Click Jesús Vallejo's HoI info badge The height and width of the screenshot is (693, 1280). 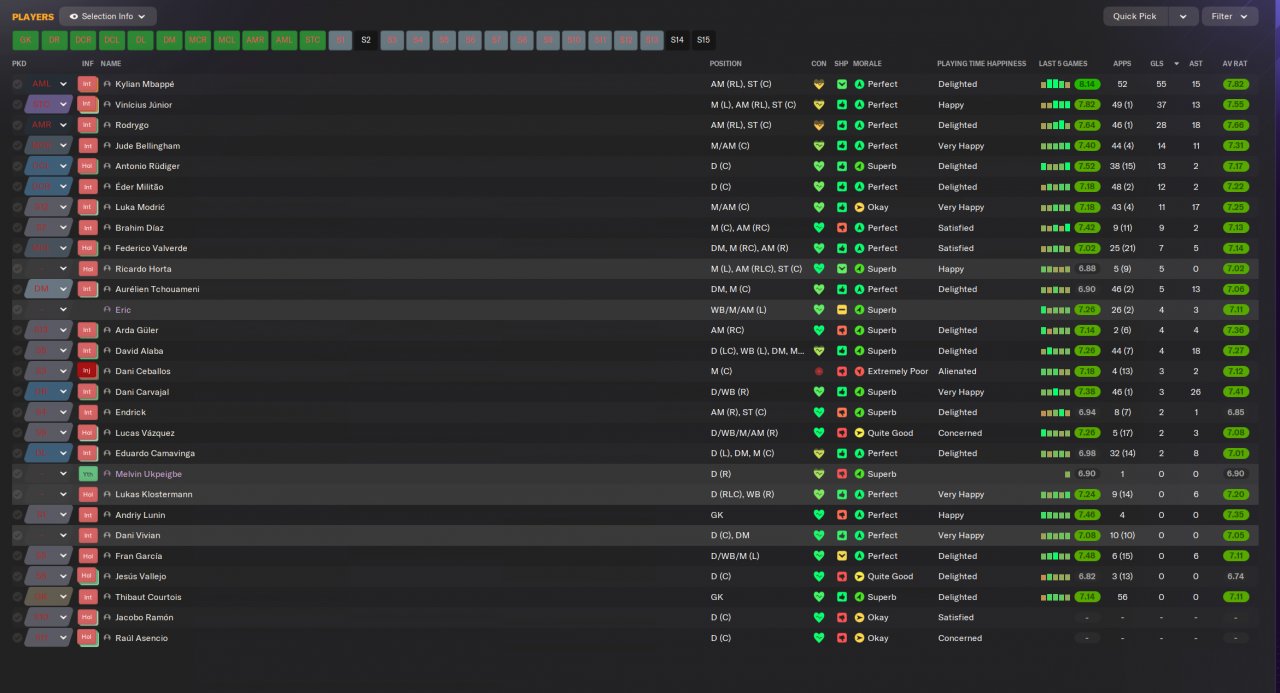tap(87, 576)
